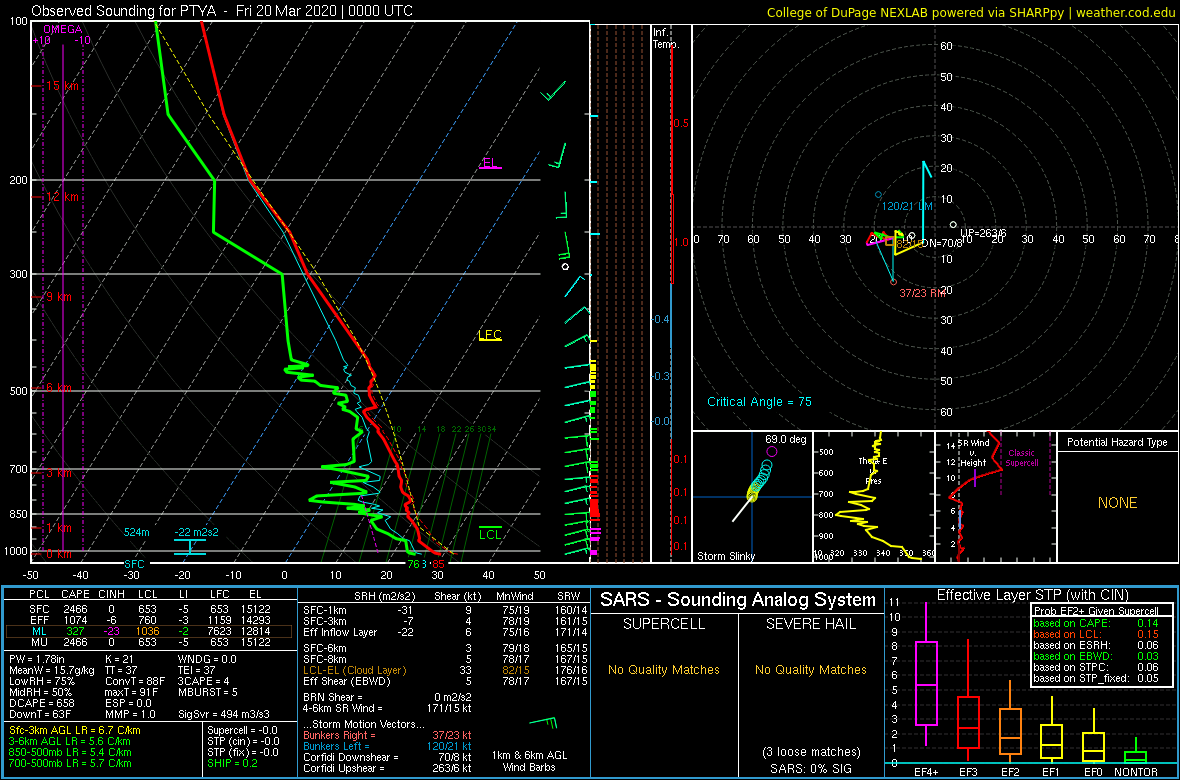
Task: Click No Quality Matches under SUPERCELL
Action: (663, 669)
